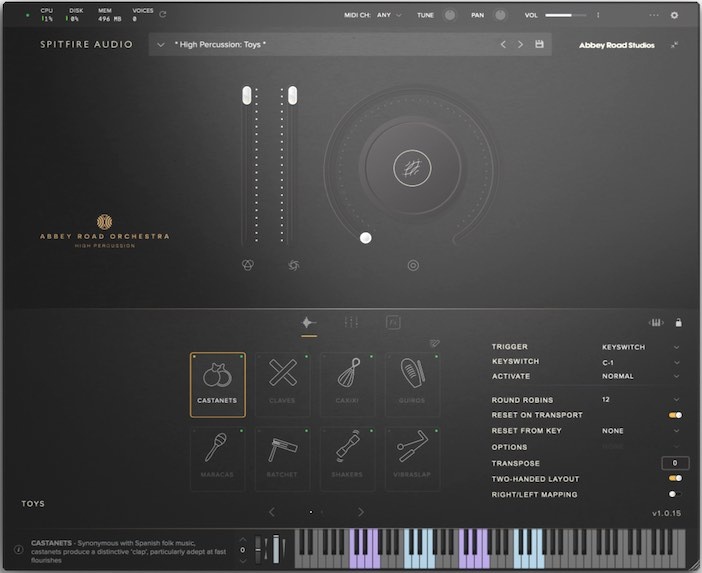The width and height of the screenshot is (702, 573).
Task: Toggle the green load dot on Vibraslap
Action: coord(437,431)
